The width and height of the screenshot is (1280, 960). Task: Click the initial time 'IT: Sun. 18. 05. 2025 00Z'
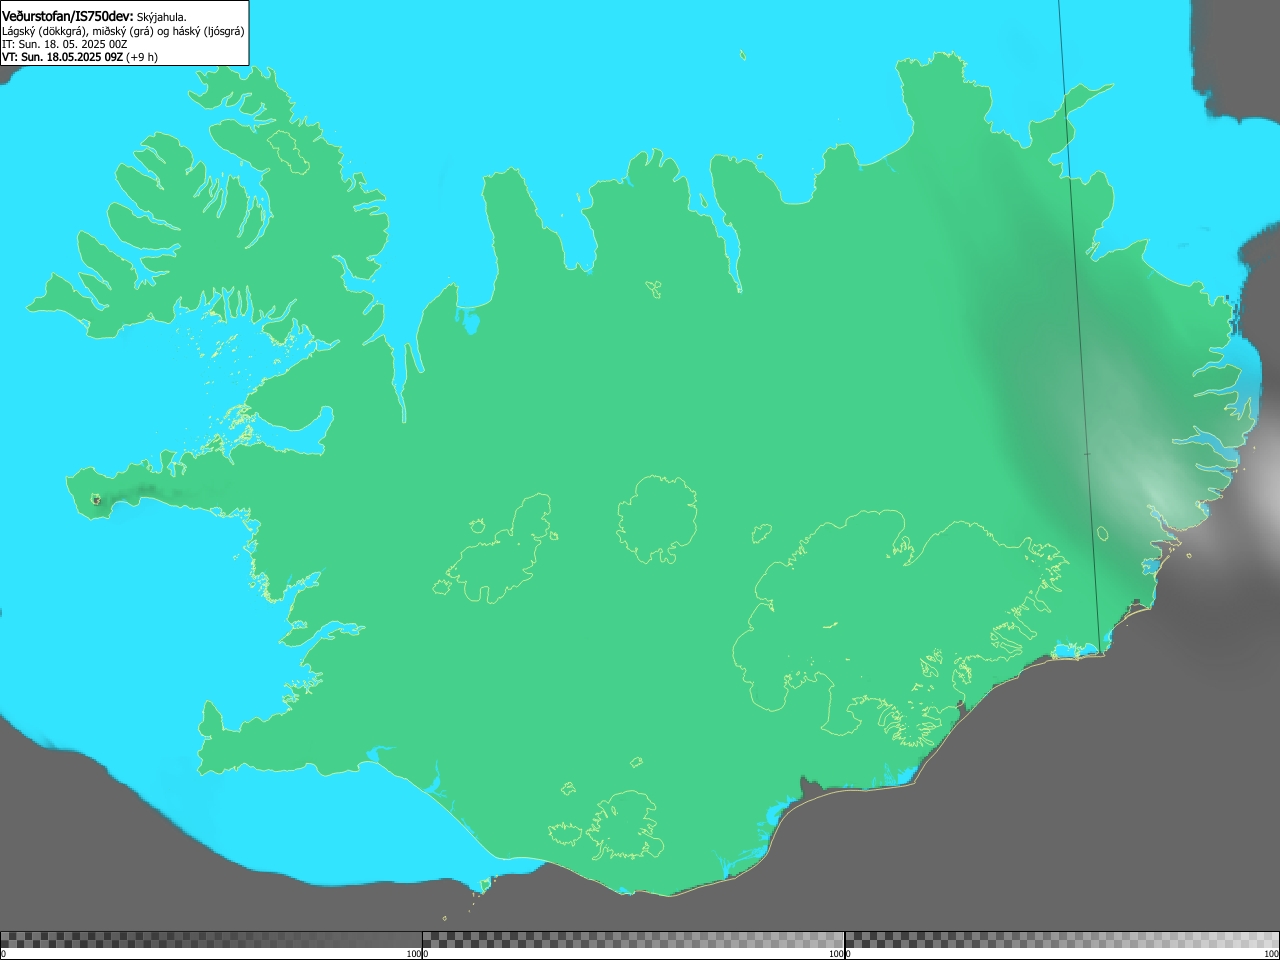65,44
